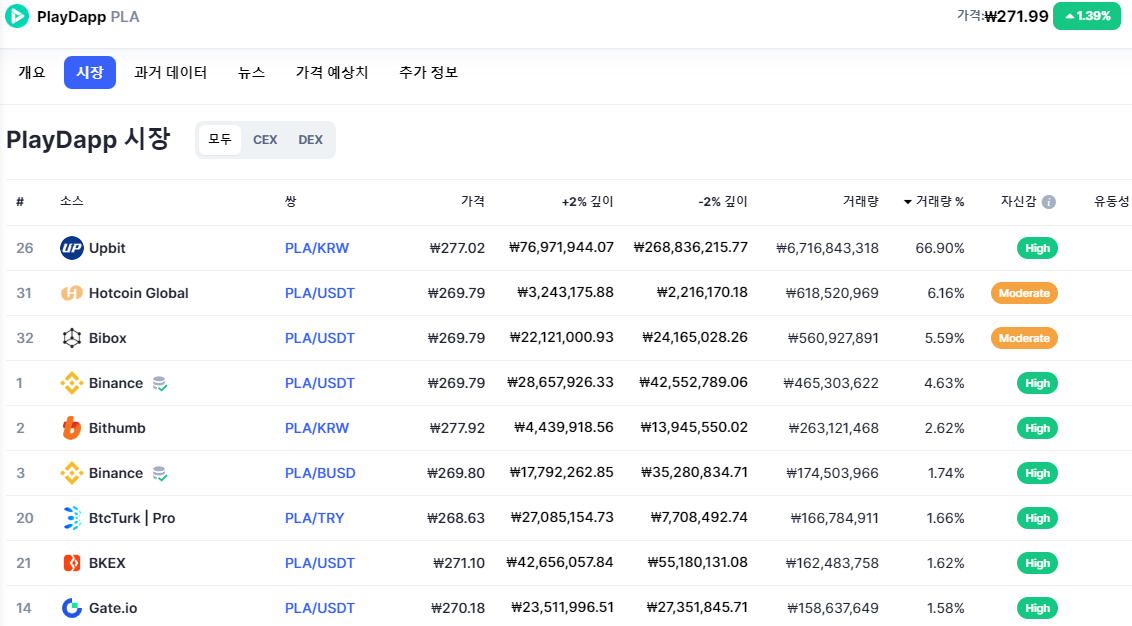Switch to 과거 데이터 tab

tap(170, 72)
